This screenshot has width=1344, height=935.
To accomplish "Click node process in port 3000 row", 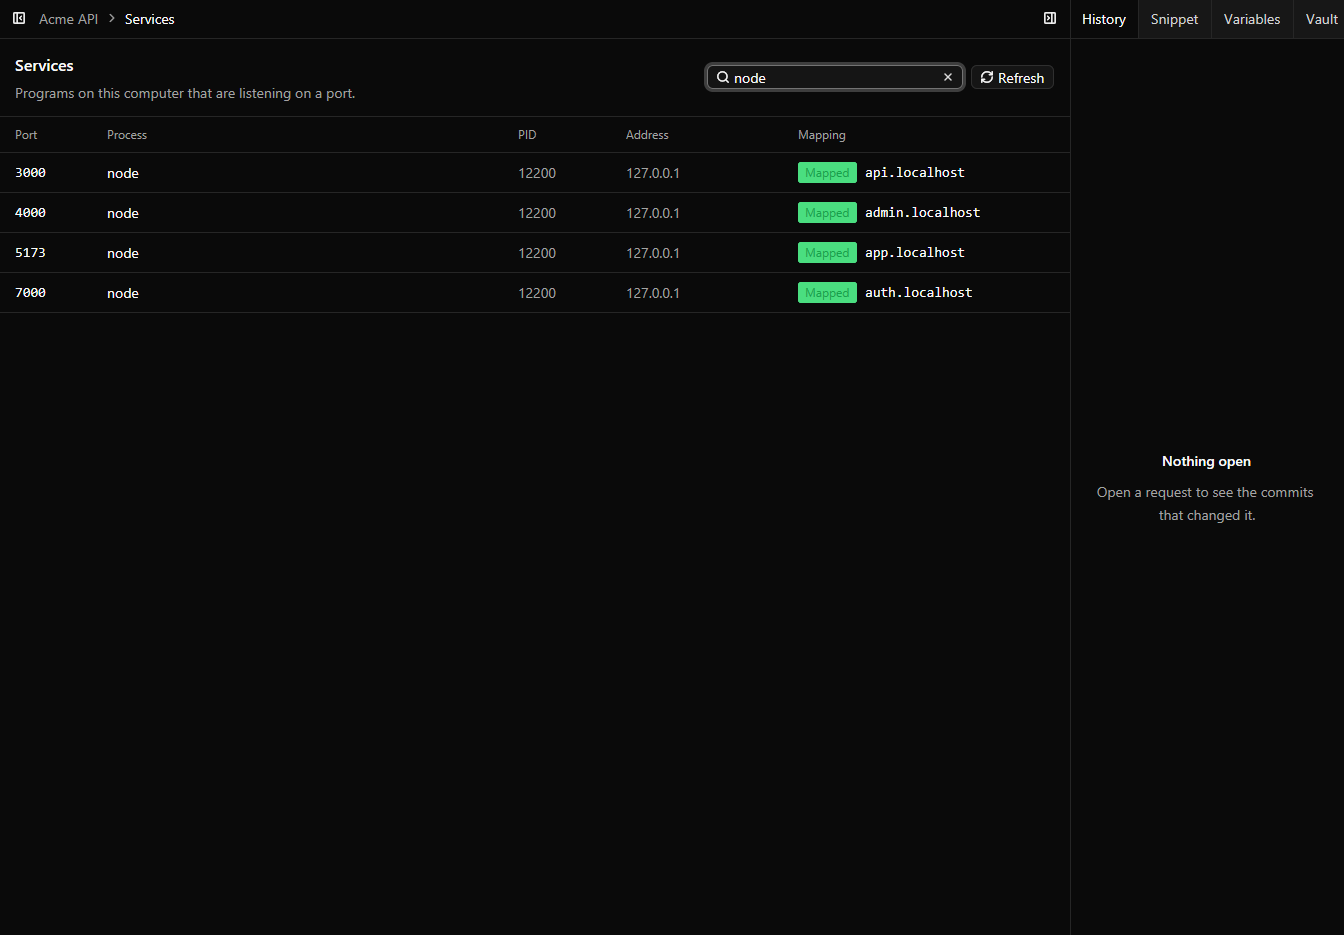I will (123, 173).
